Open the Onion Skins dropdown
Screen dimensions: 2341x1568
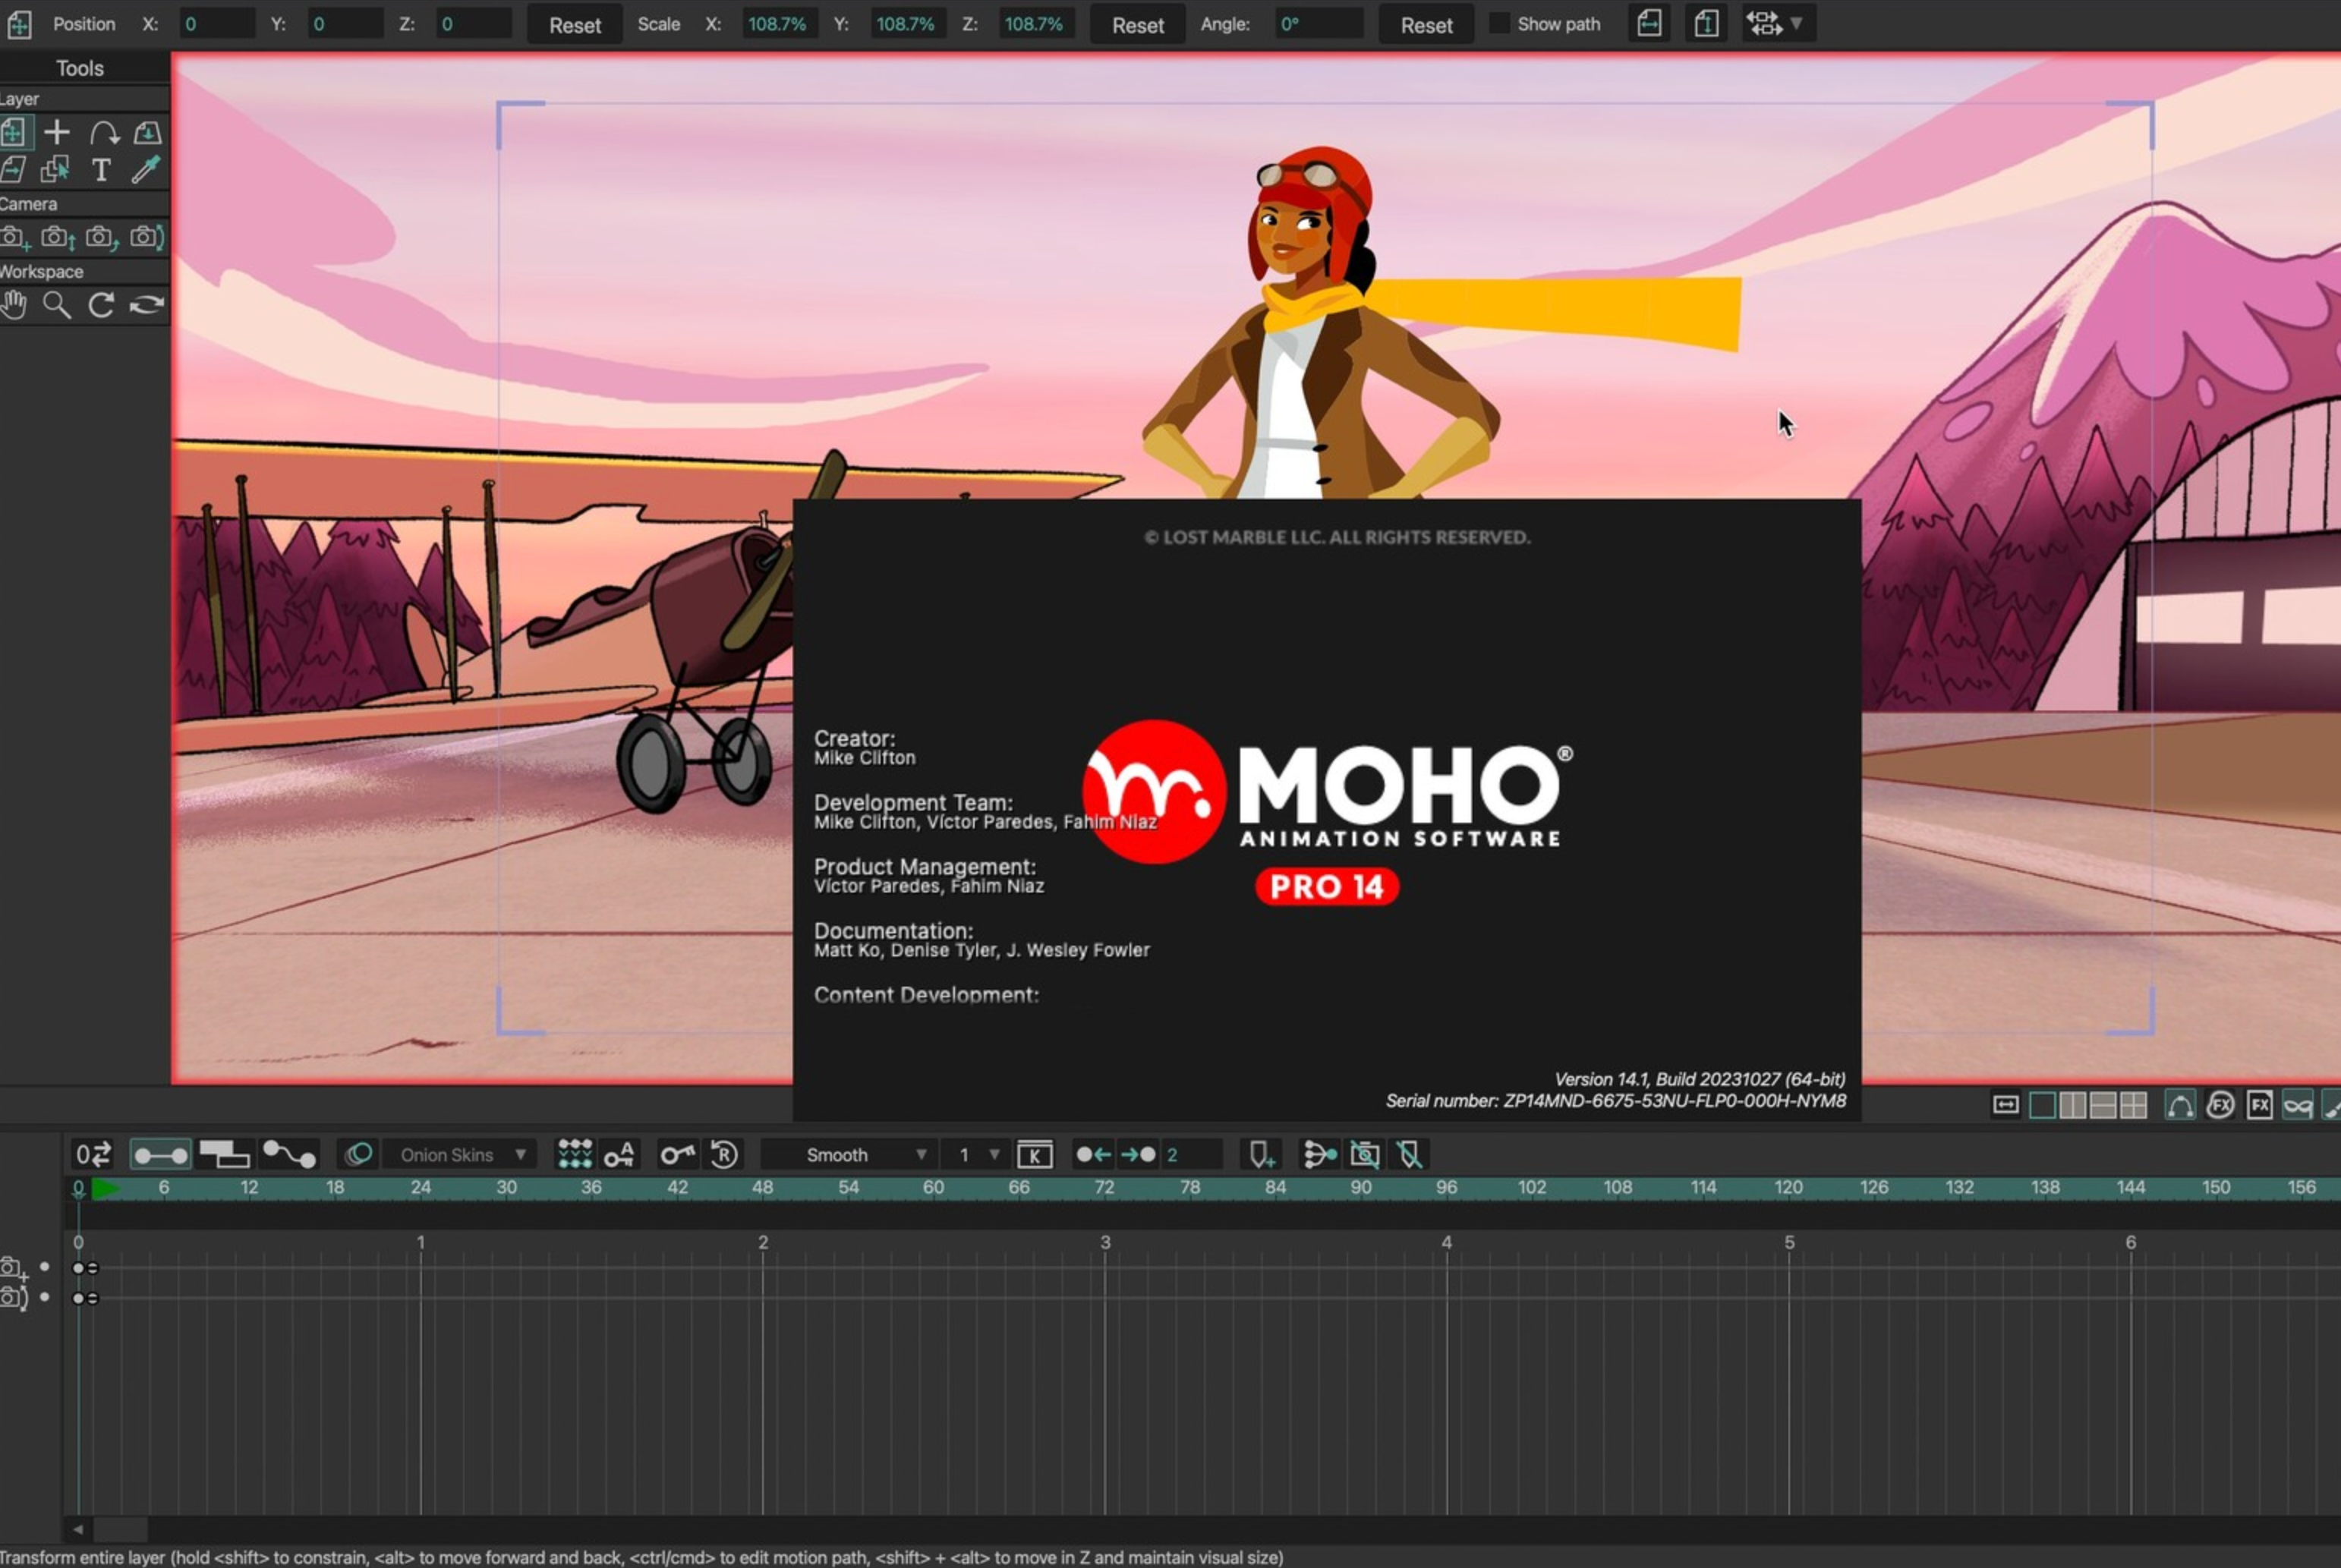461,1155
